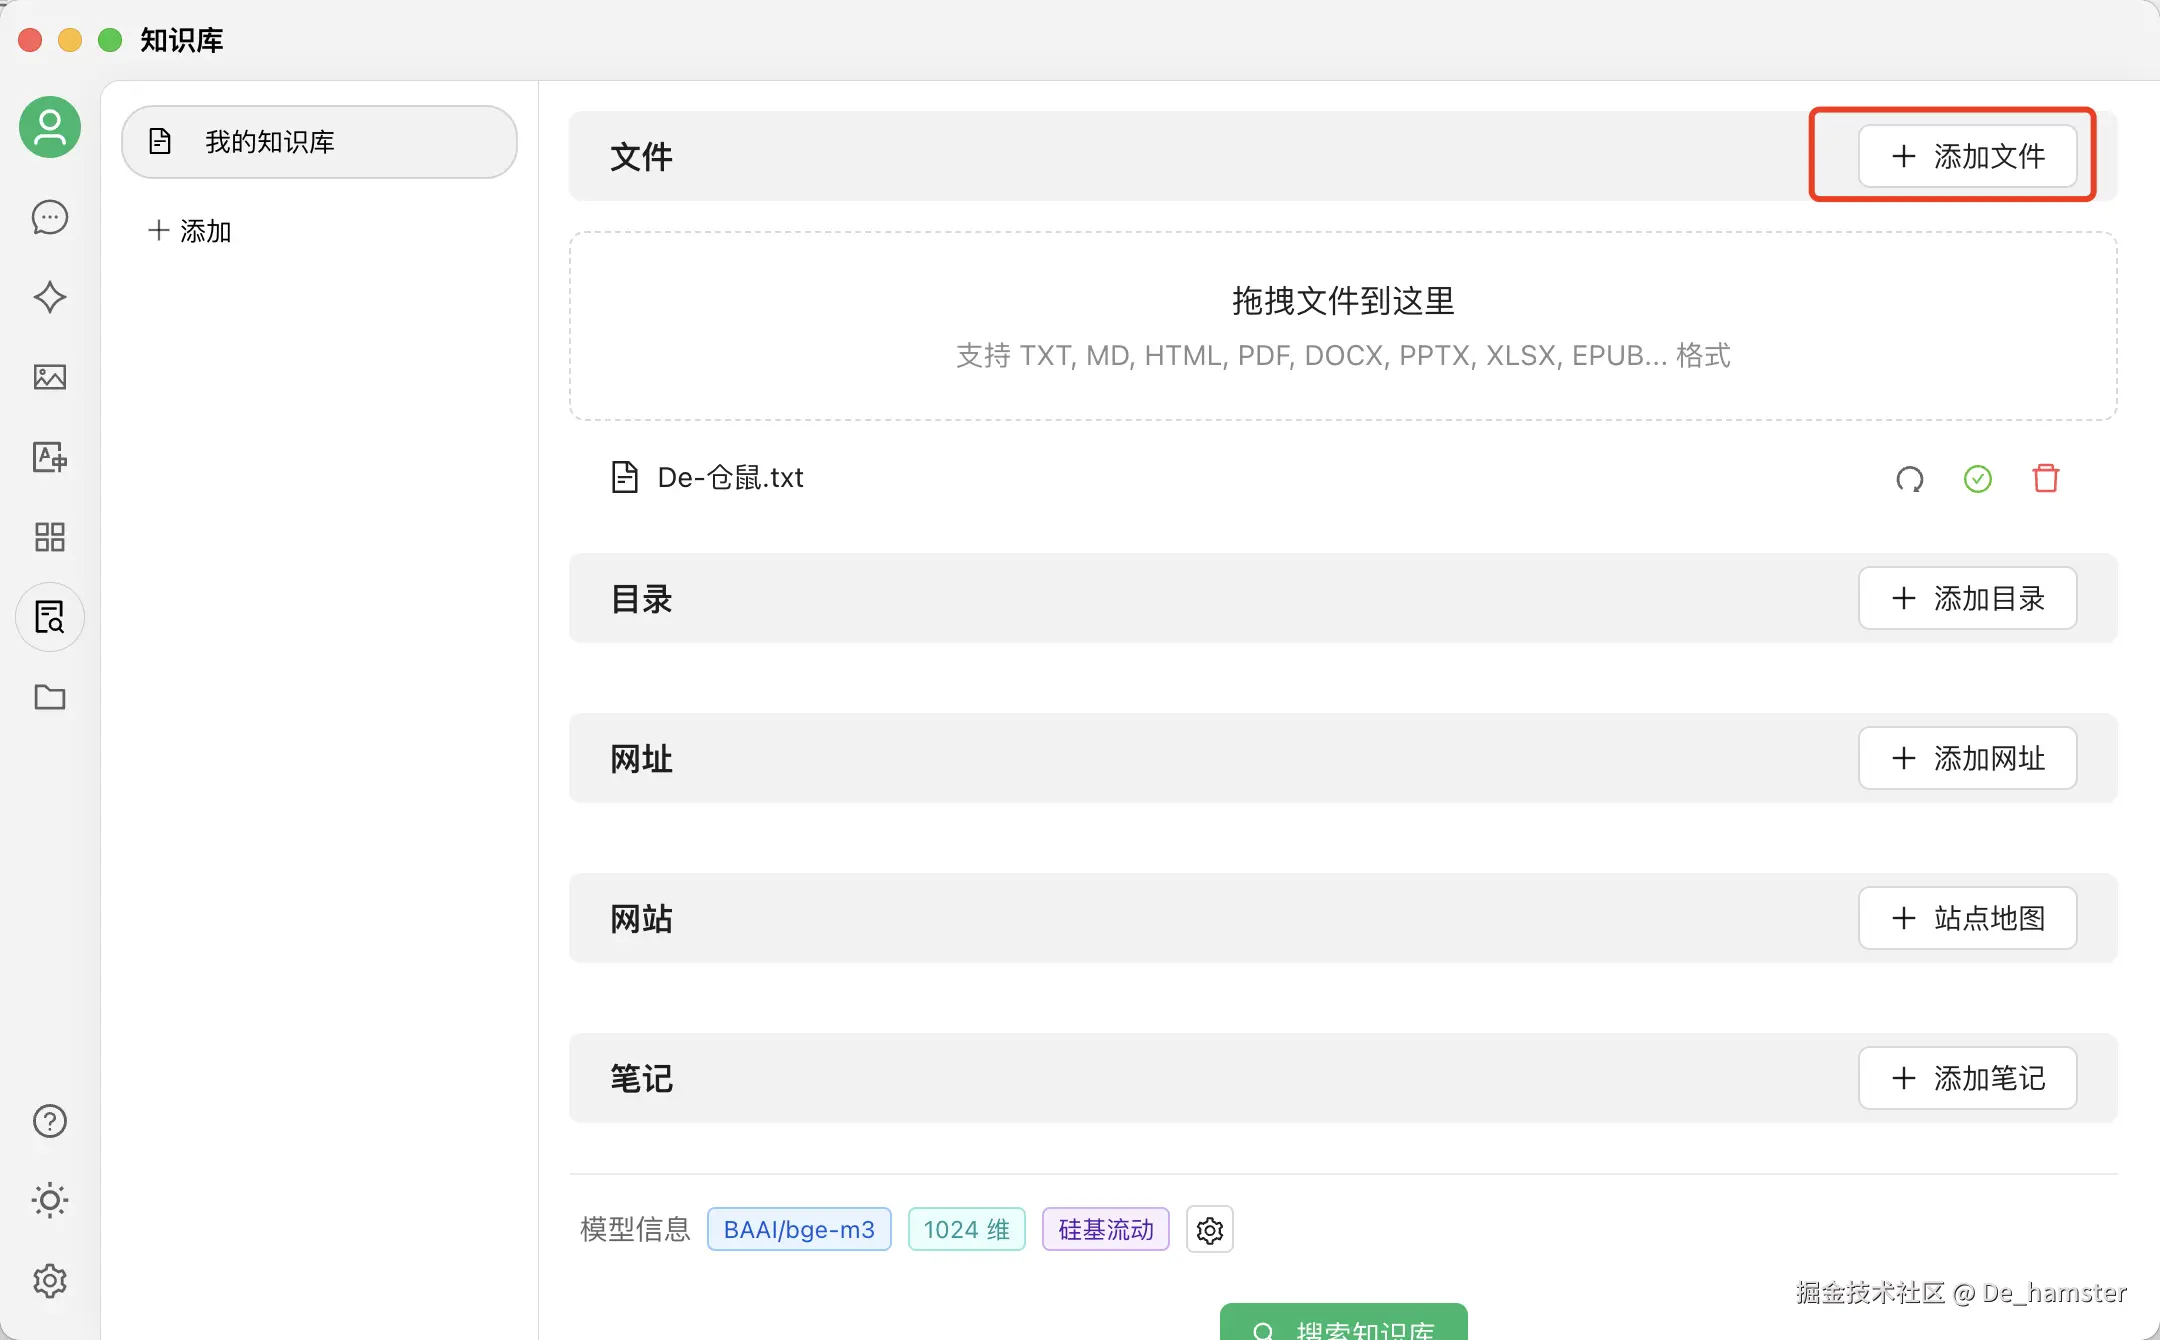Click the 添加网址 button

coord(1967,758)
